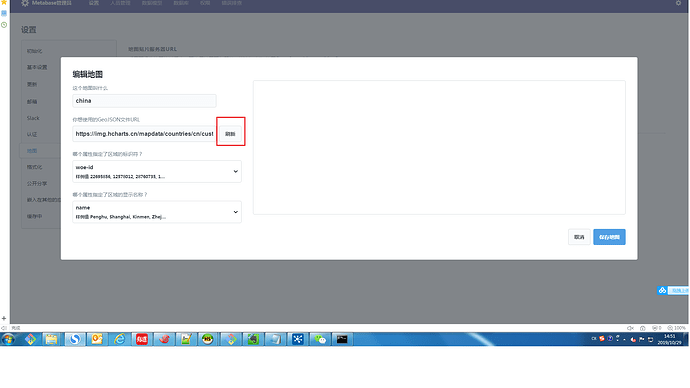The image size is (690, 388).
Task: Open the General settings section below Setup
Action: click(x=37, y=67)
